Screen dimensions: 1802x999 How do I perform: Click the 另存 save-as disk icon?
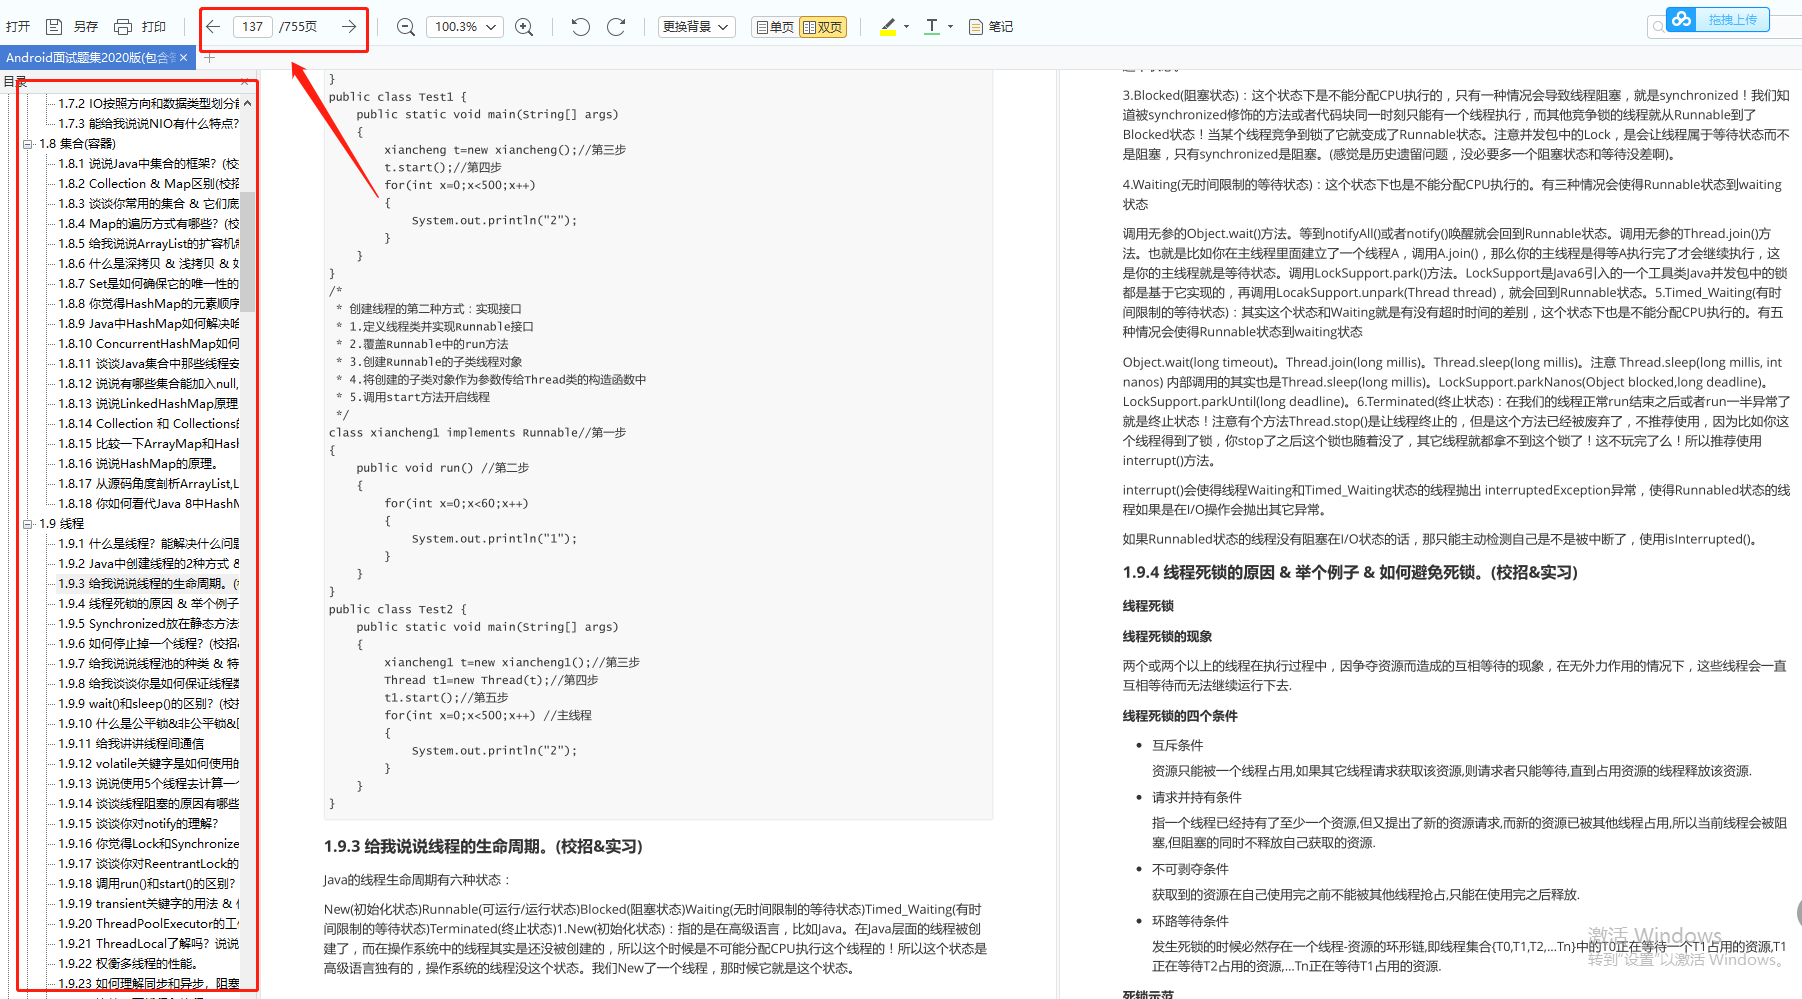pos(55,27)
